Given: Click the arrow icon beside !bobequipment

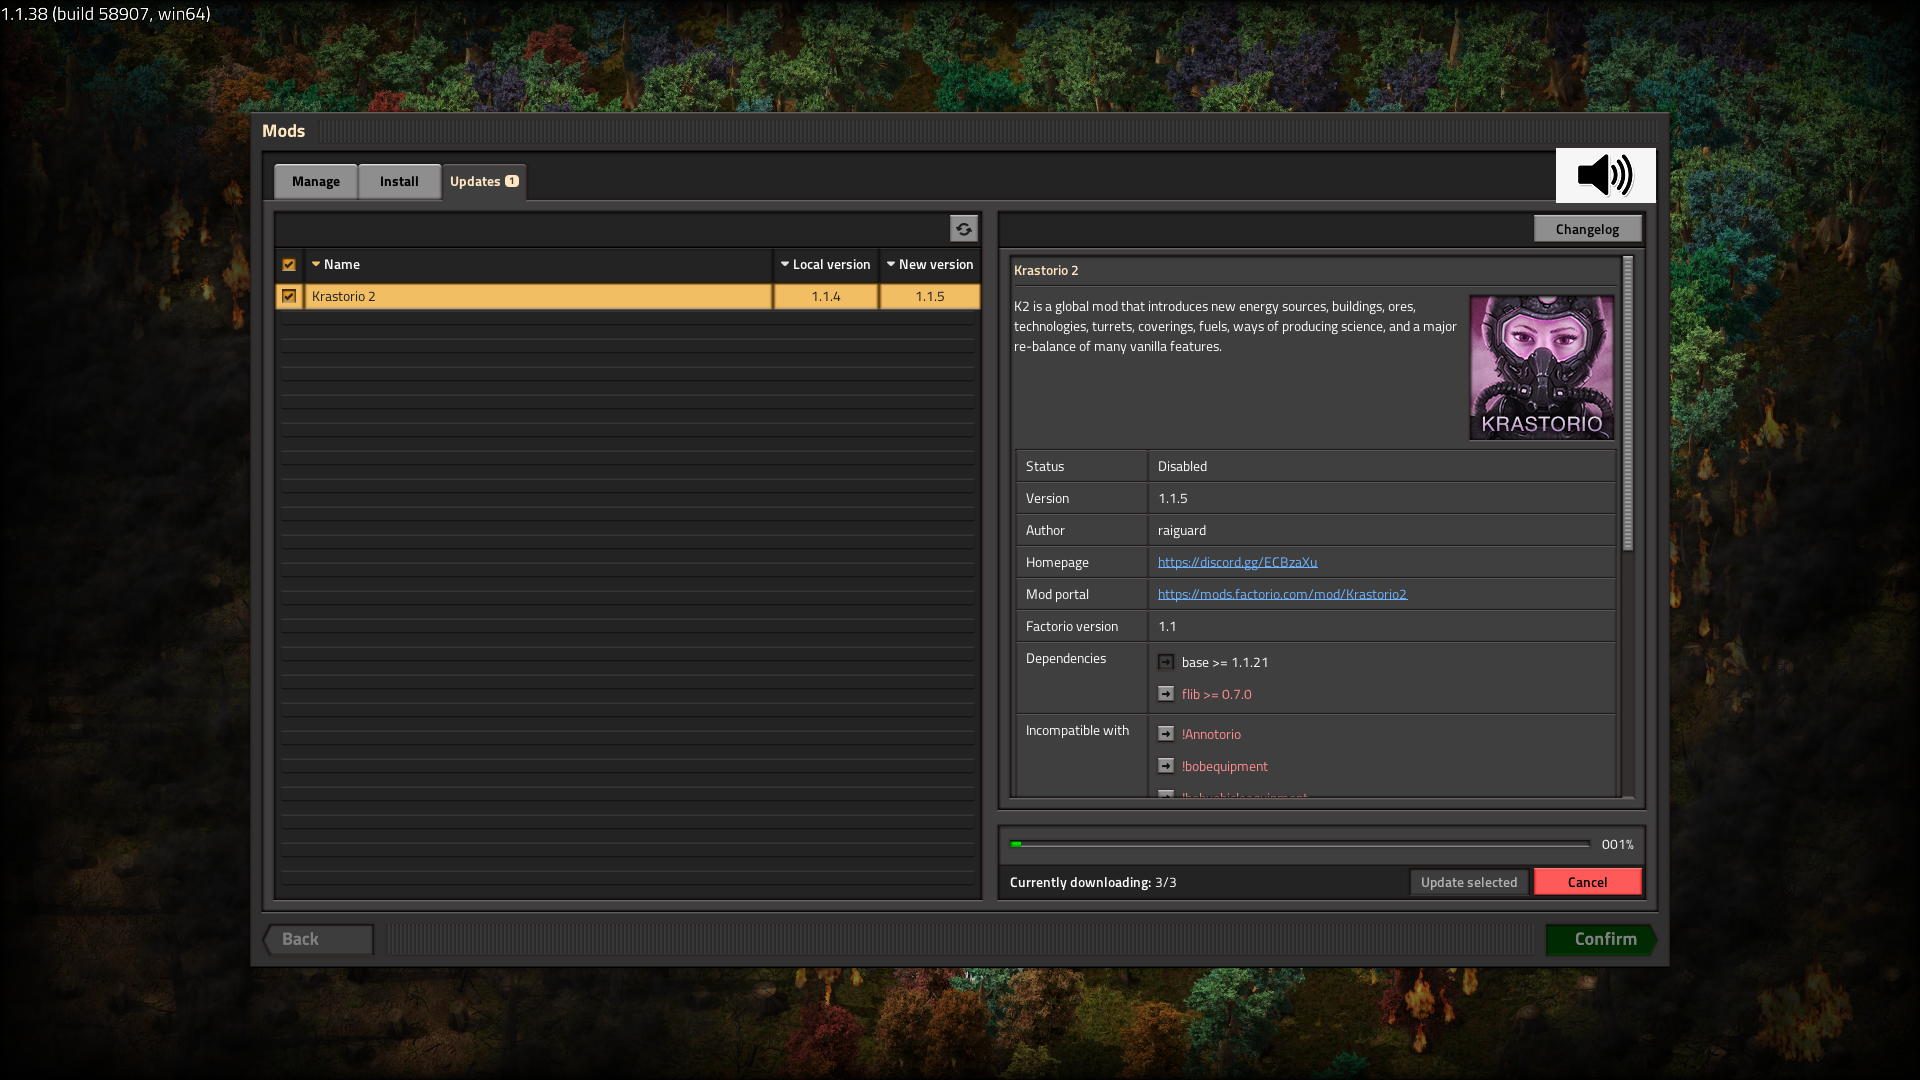Looking at the screenshot, I should pyautogui.click(x=1166, y=765).
